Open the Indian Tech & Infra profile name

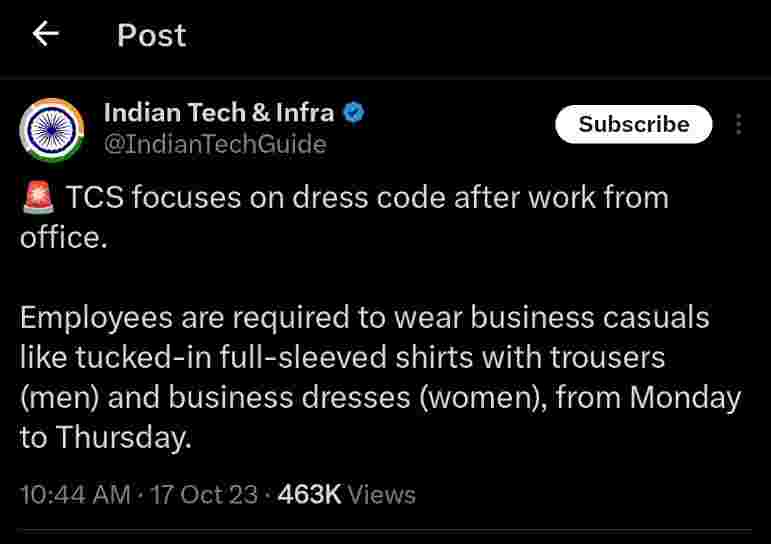point(218,113)
